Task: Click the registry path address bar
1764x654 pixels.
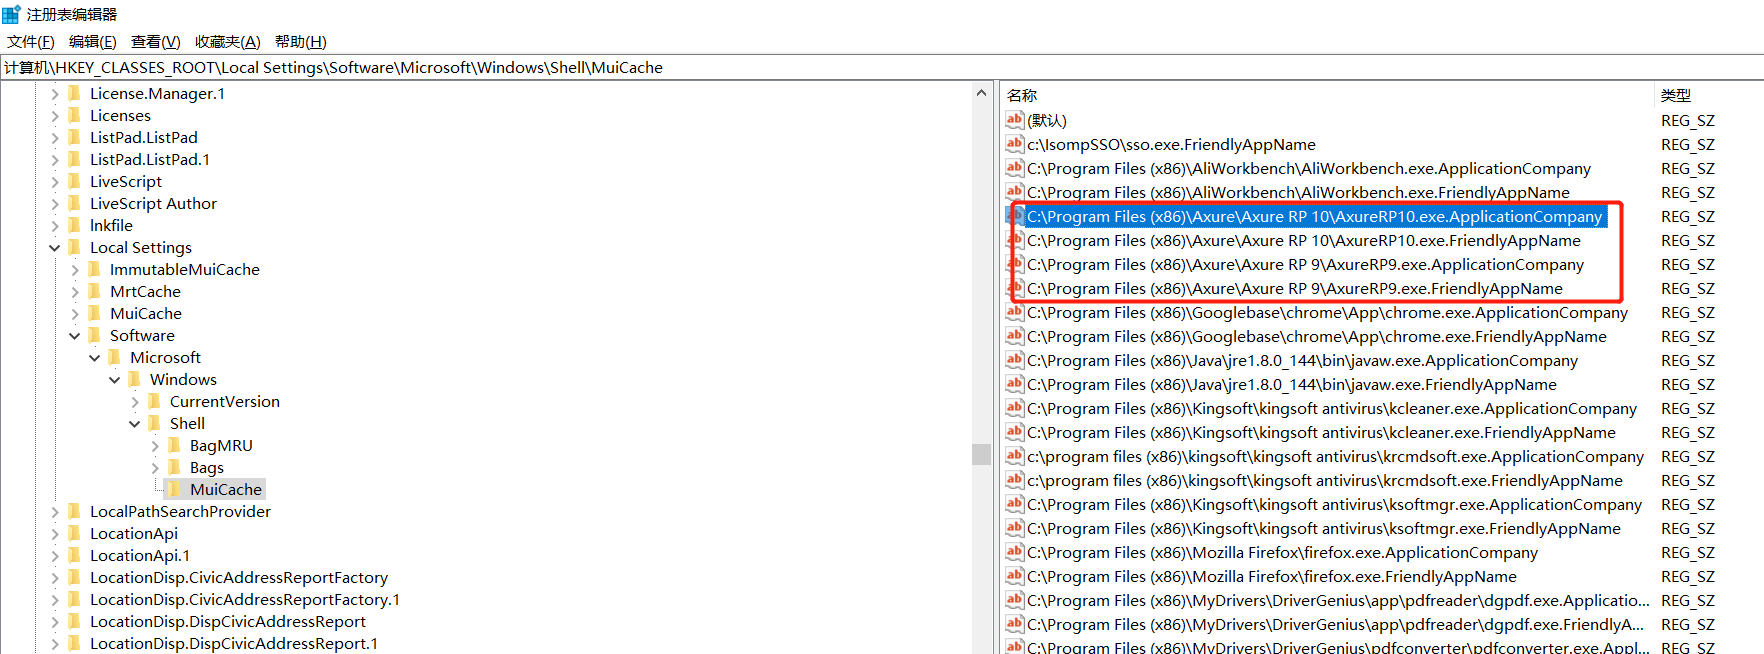Action: (882, 67)
